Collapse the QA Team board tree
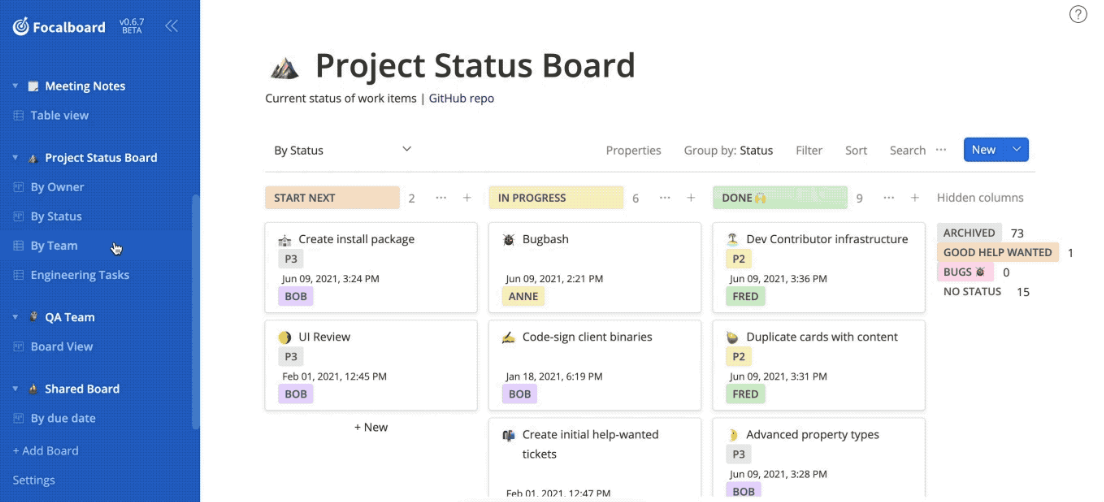Viewport: 1104px width, 502px height. click(x=15, y=317)
